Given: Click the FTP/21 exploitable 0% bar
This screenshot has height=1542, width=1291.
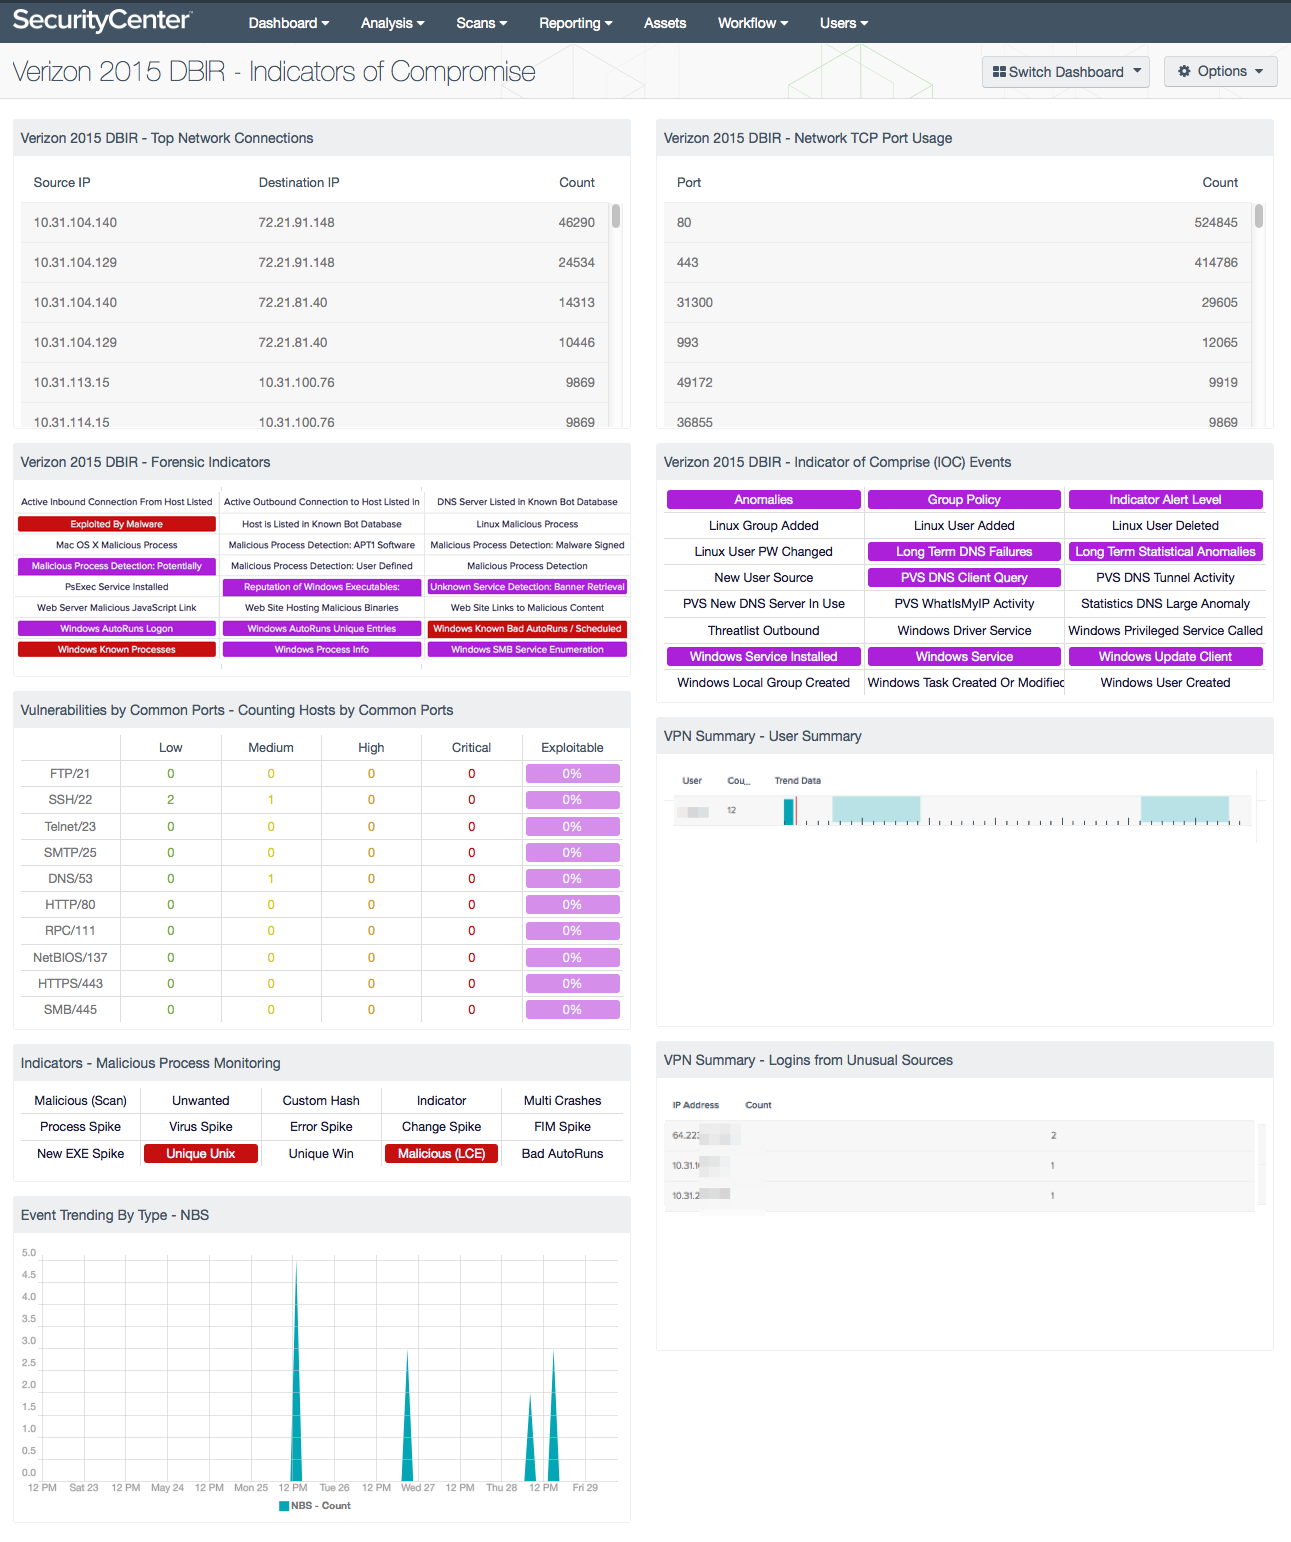Looking at the screenshot, I should coord(572,774).
